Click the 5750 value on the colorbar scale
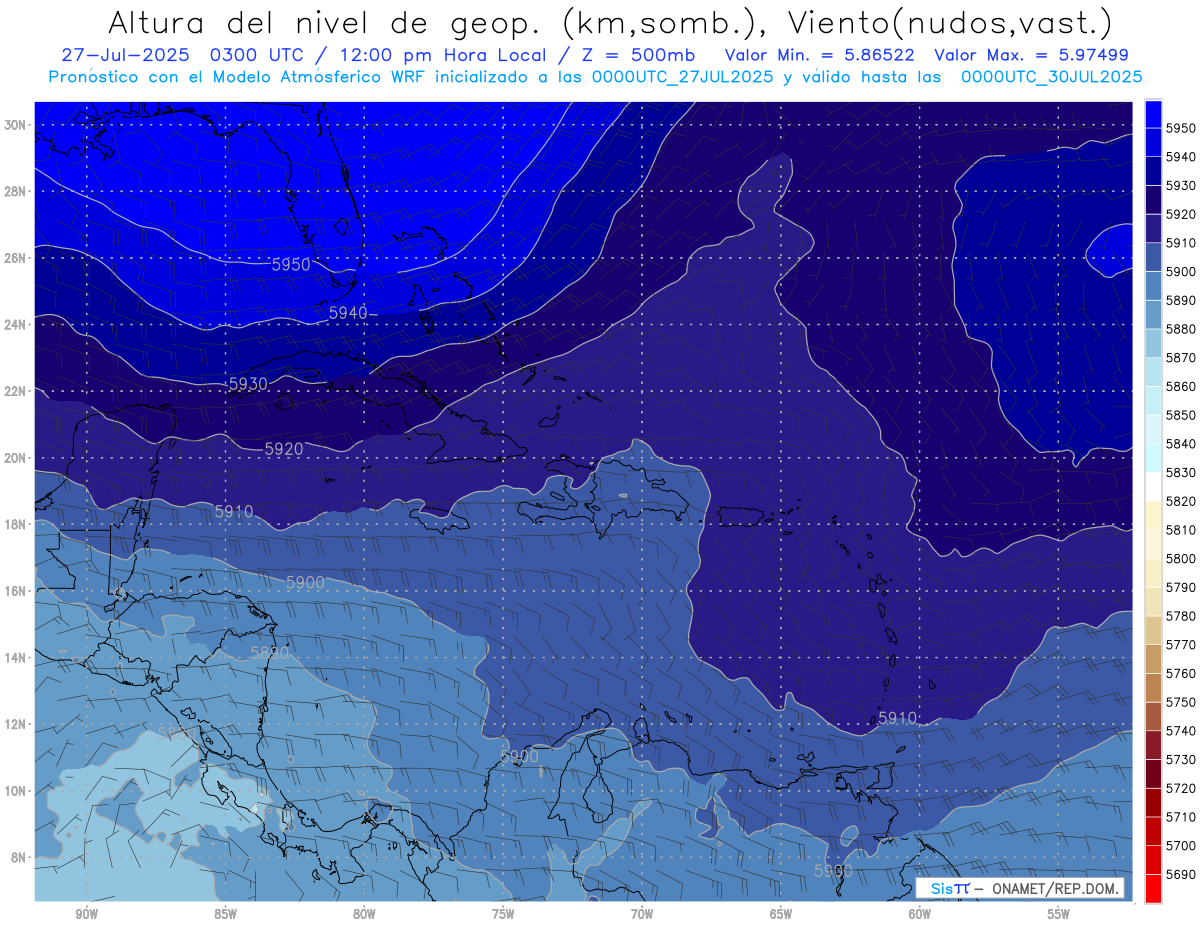 pos(1181,702)
